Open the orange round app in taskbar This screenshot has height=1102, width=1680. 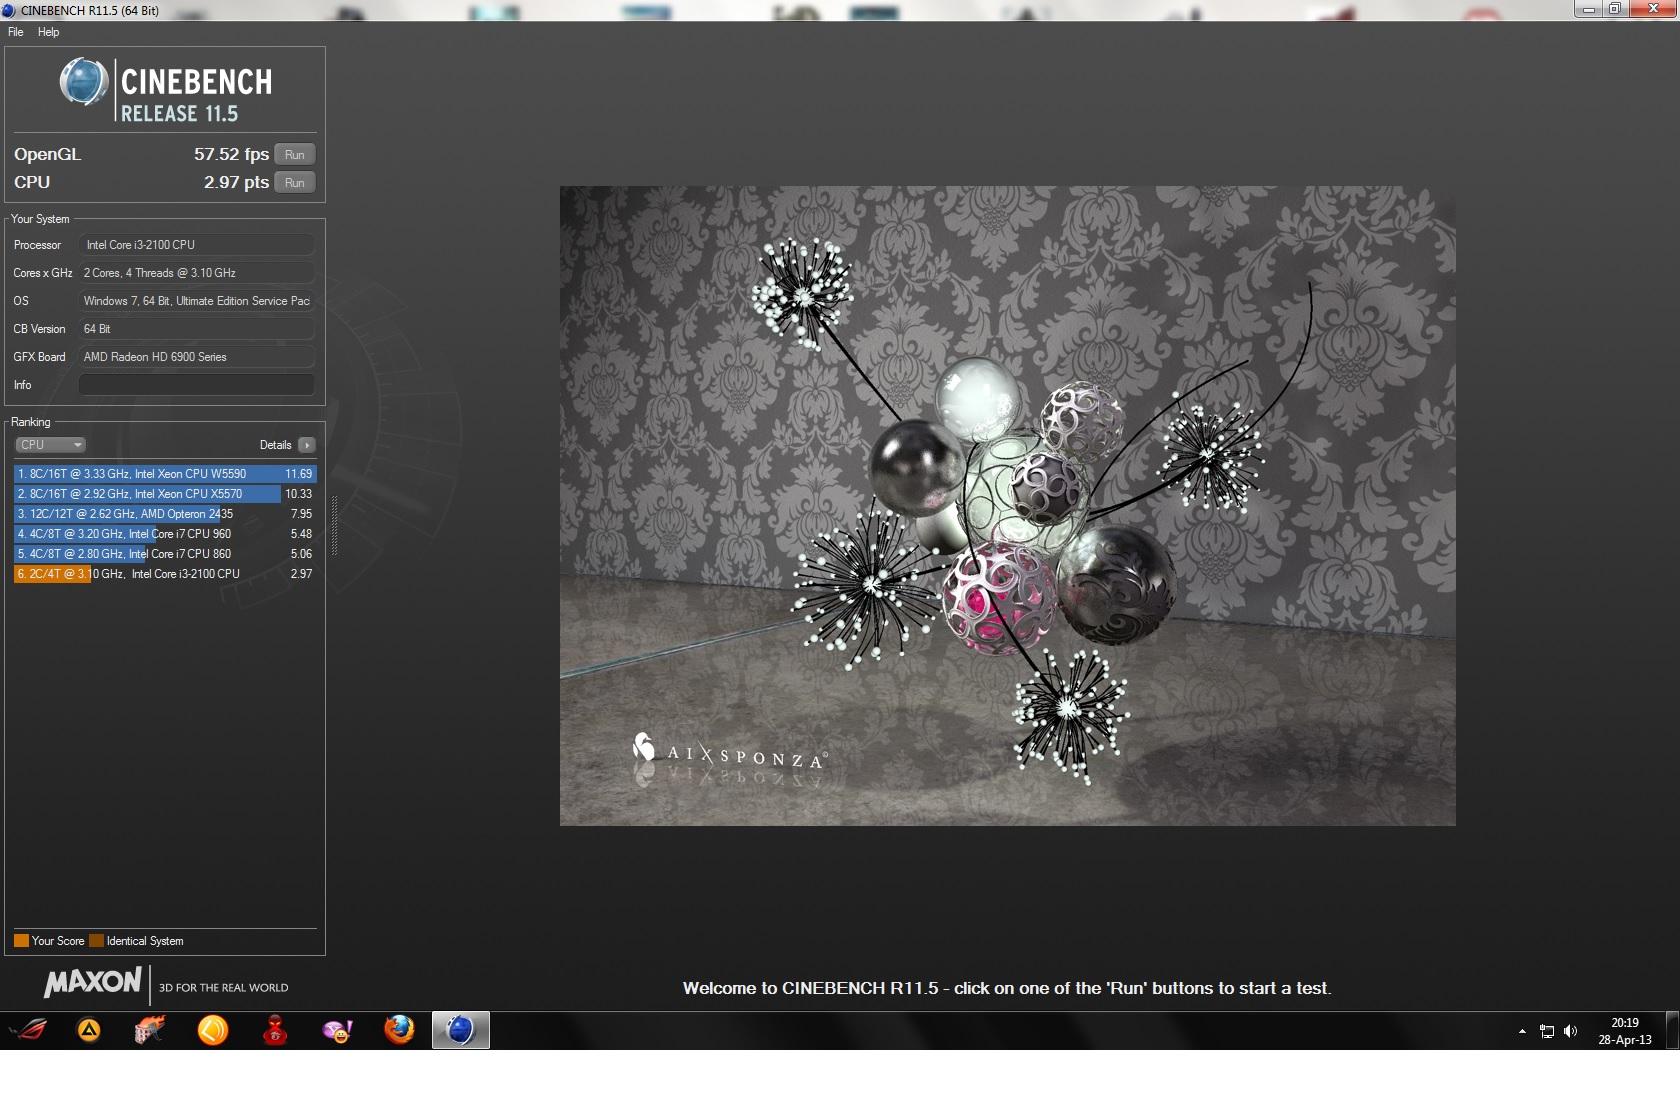point(213,1030)
